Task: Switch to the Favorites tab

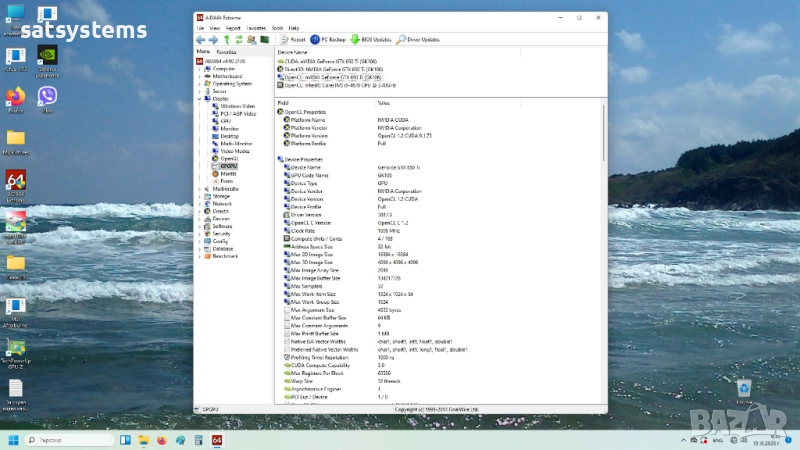Action: pyautogui.click(x=227, y=51)
